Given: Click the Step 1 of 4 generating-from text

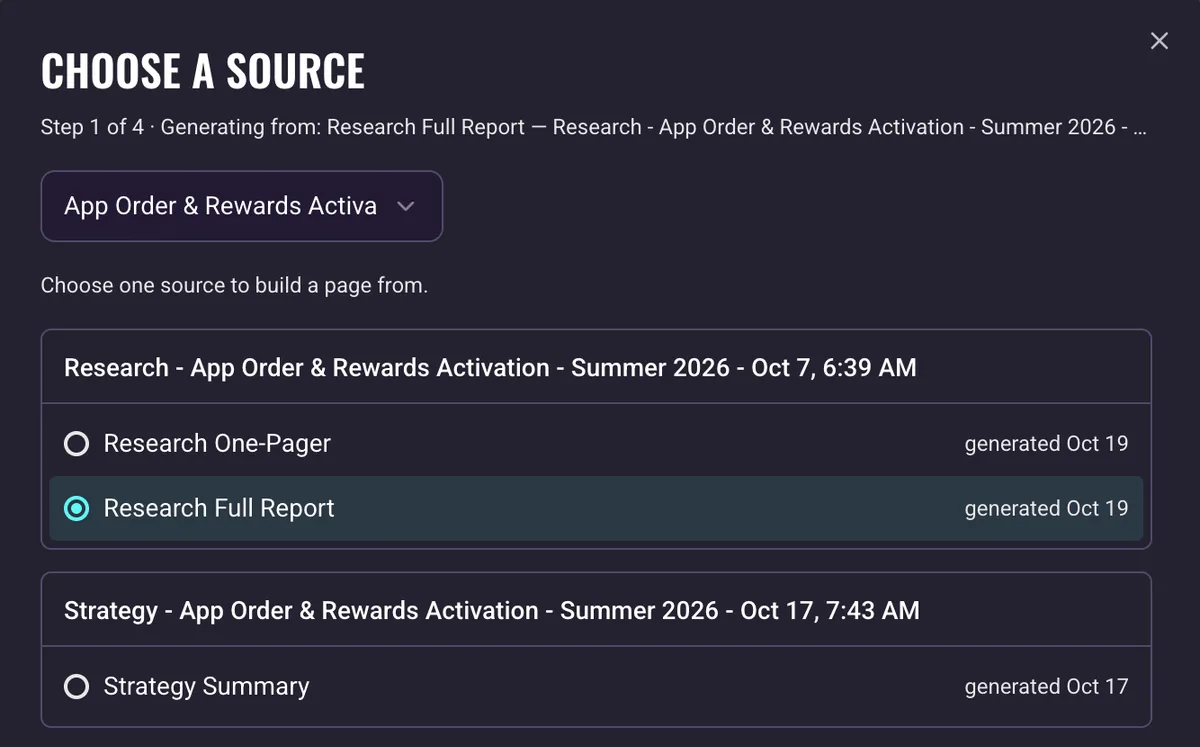Looking at the screenshot, I should click(594, 128).
